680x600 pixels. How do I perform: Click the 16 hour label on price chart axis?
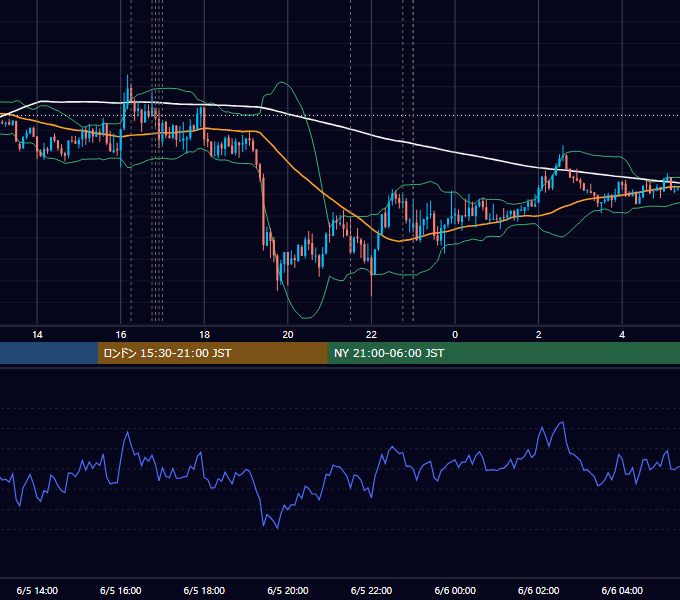[x=121, y=335]
